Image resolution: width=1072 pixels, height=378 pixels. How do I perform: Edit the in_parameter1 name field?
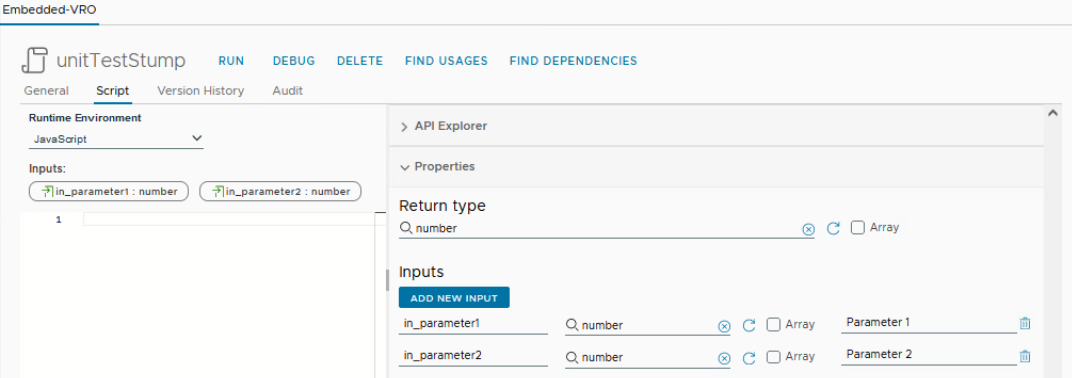coord(473,325)
